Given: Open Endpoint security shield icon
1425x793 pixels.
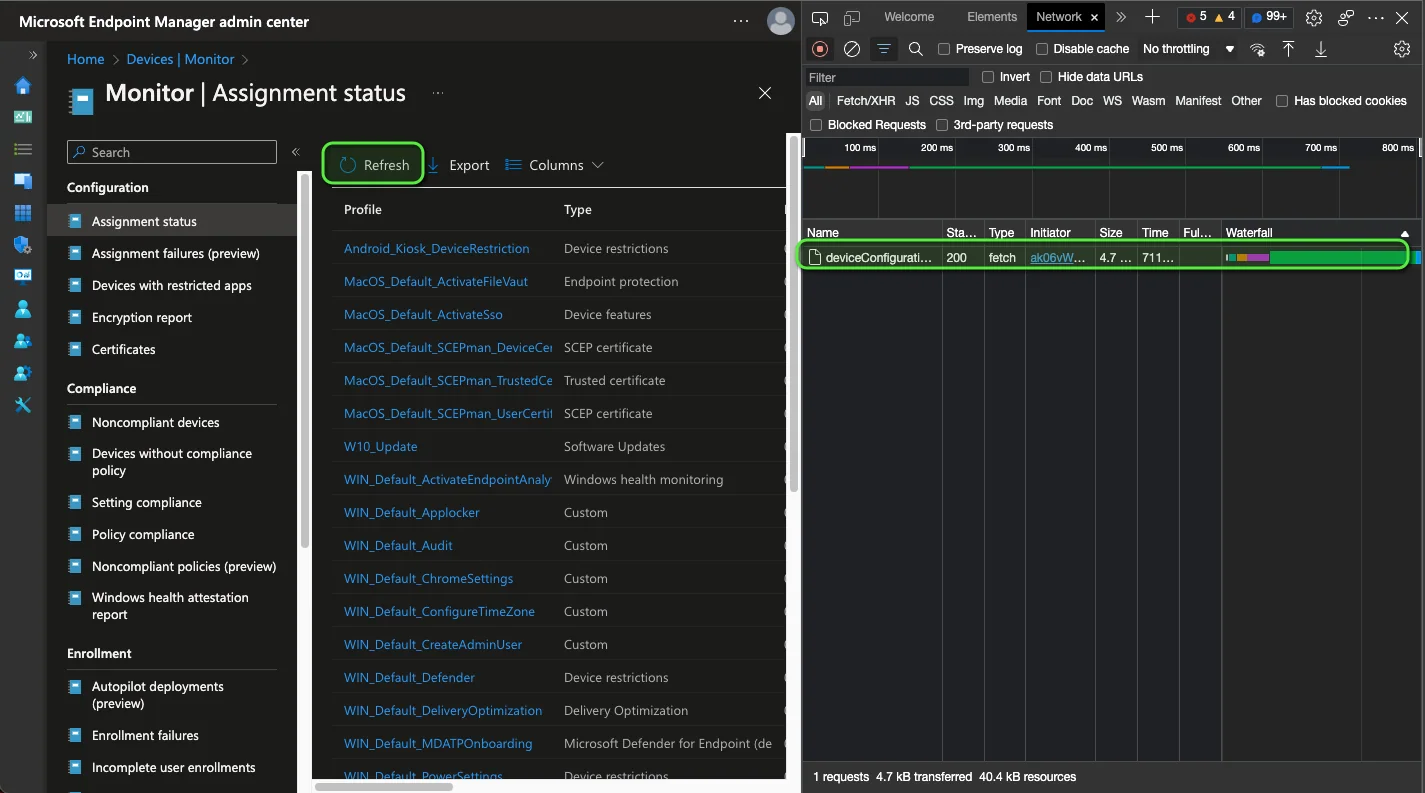Looking at the screenshot, I should tap(23, 245).
